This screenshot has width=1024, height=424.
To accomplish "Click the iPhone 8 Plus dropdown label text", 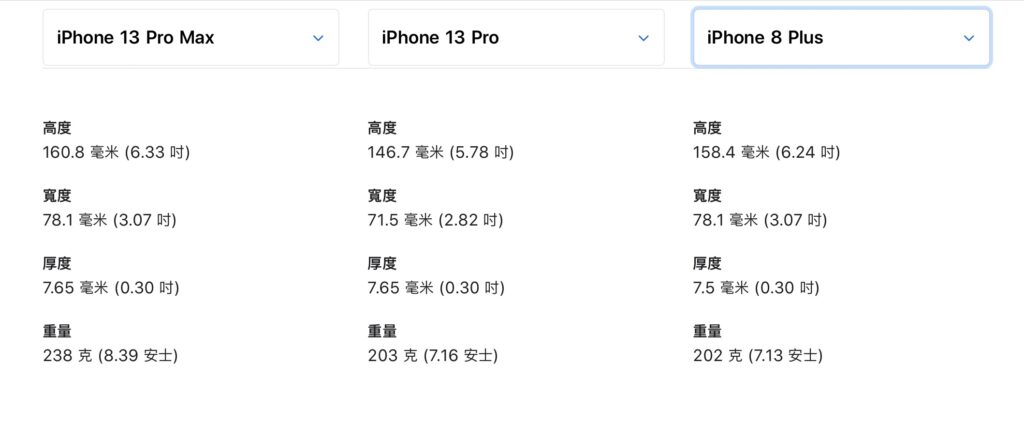I will [x=765, y=38].
